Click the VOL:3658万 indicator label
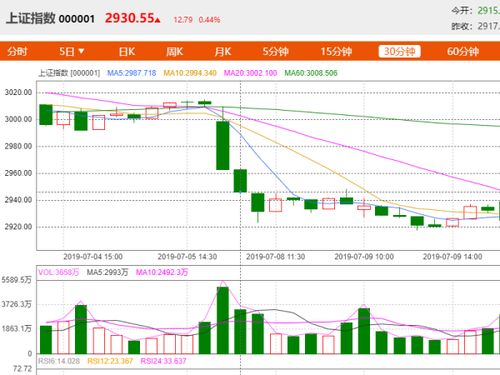The width and height of the screenshot is (500, 375). [58, 272]
